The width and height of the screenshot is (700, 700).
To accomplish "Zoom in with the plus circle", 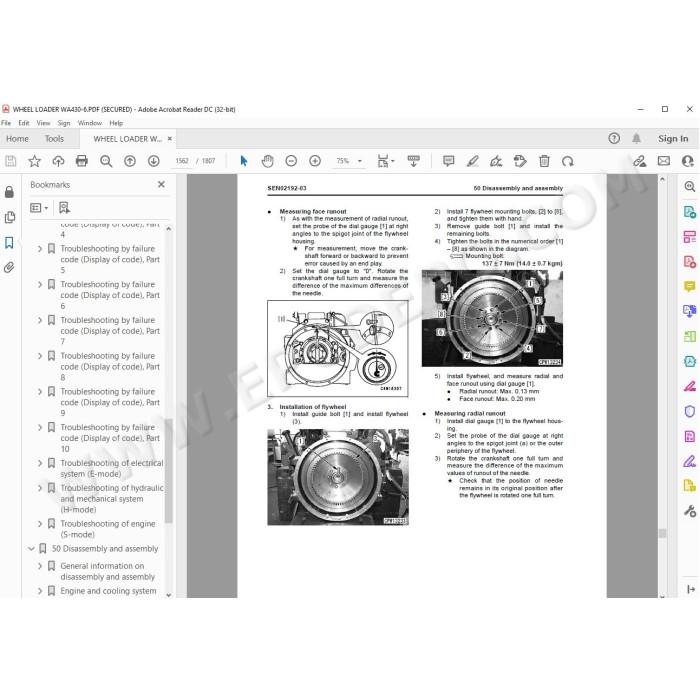I will pos(315,161).
